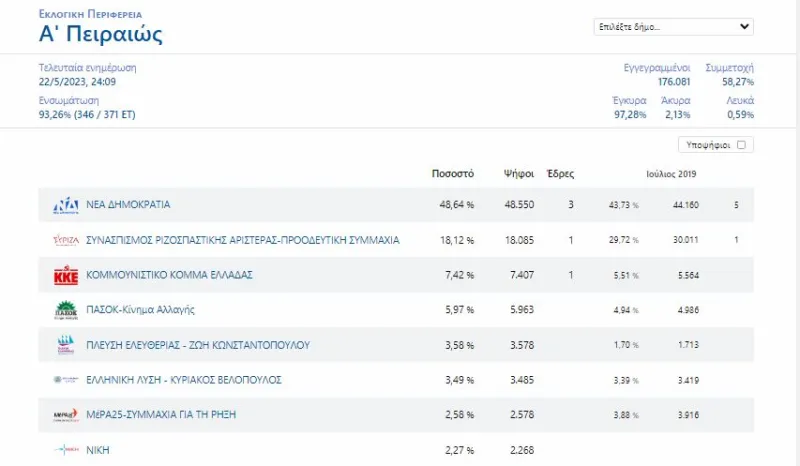Screen dimensions: 800x466
Task: Click the Ψήφοι column header
Action: [519, 174]
